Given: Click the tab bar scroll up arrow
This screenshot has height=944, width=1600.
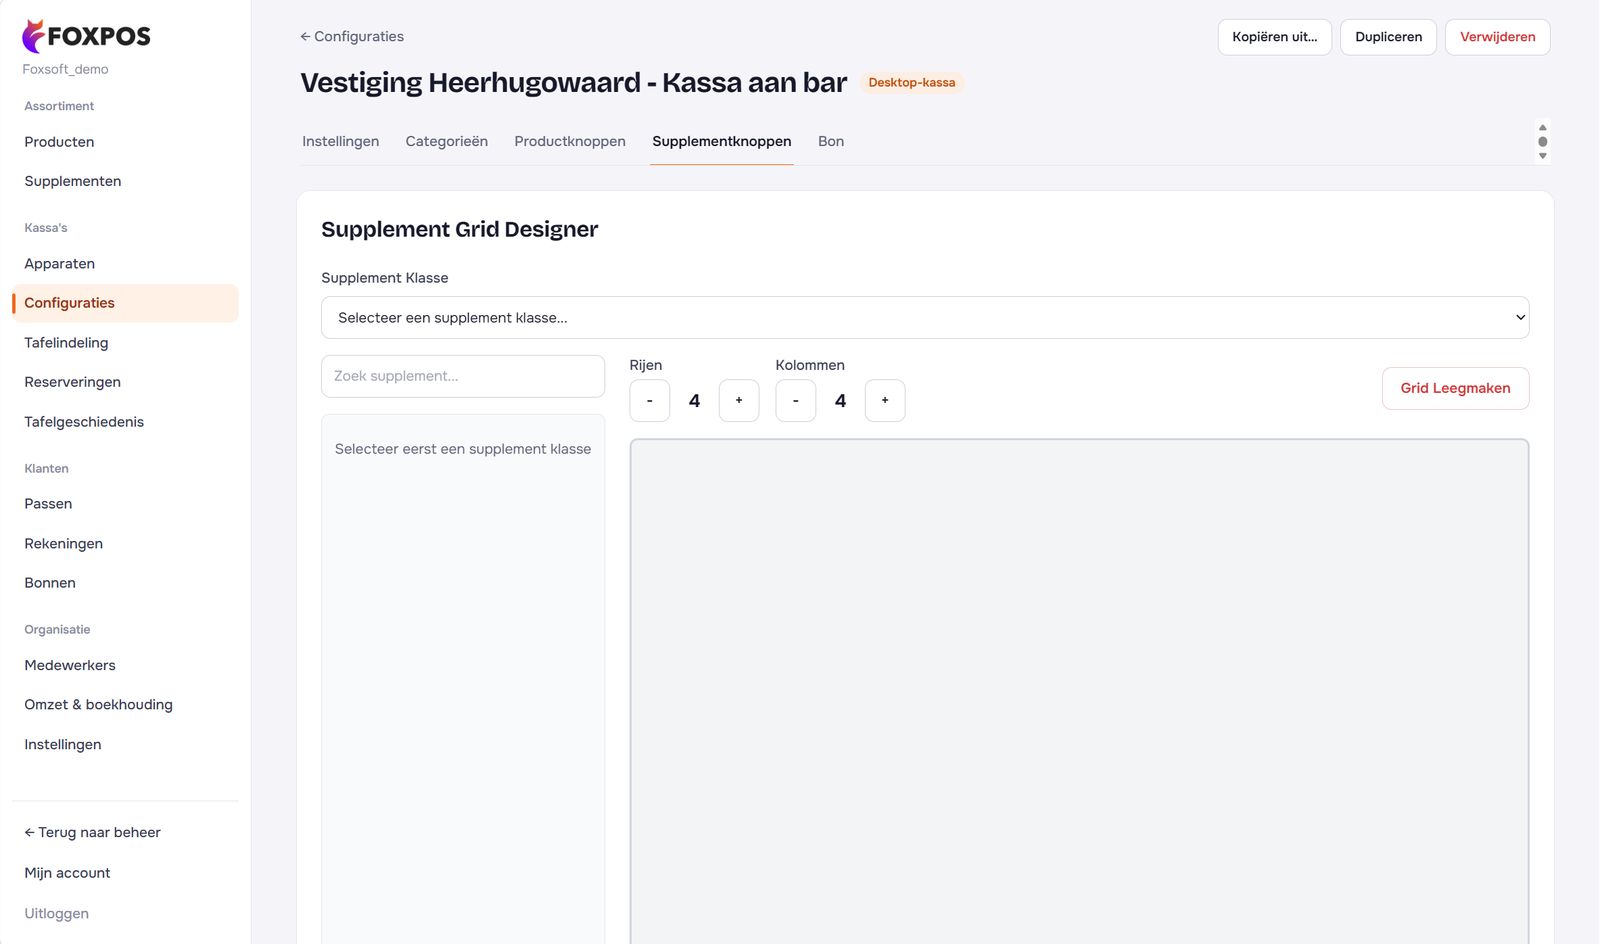Looking at the screenshot, I should [x=1543, y=128].
